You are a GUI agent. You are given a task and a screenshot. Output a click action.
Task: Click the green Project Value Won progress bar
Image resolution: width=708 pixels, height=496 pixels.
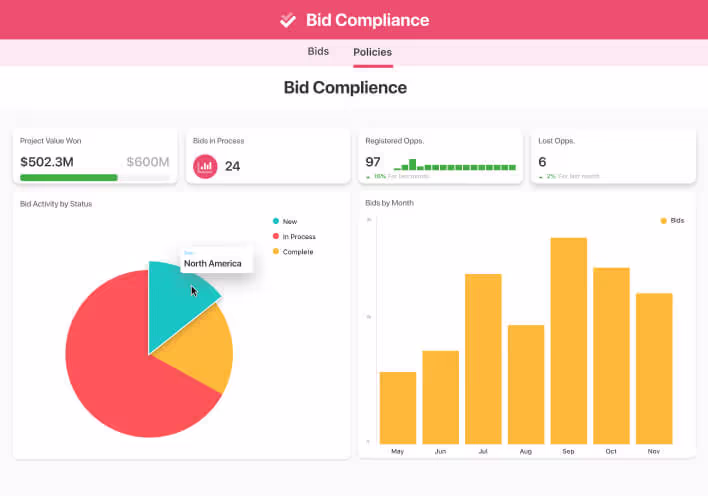tap(68, 177)
